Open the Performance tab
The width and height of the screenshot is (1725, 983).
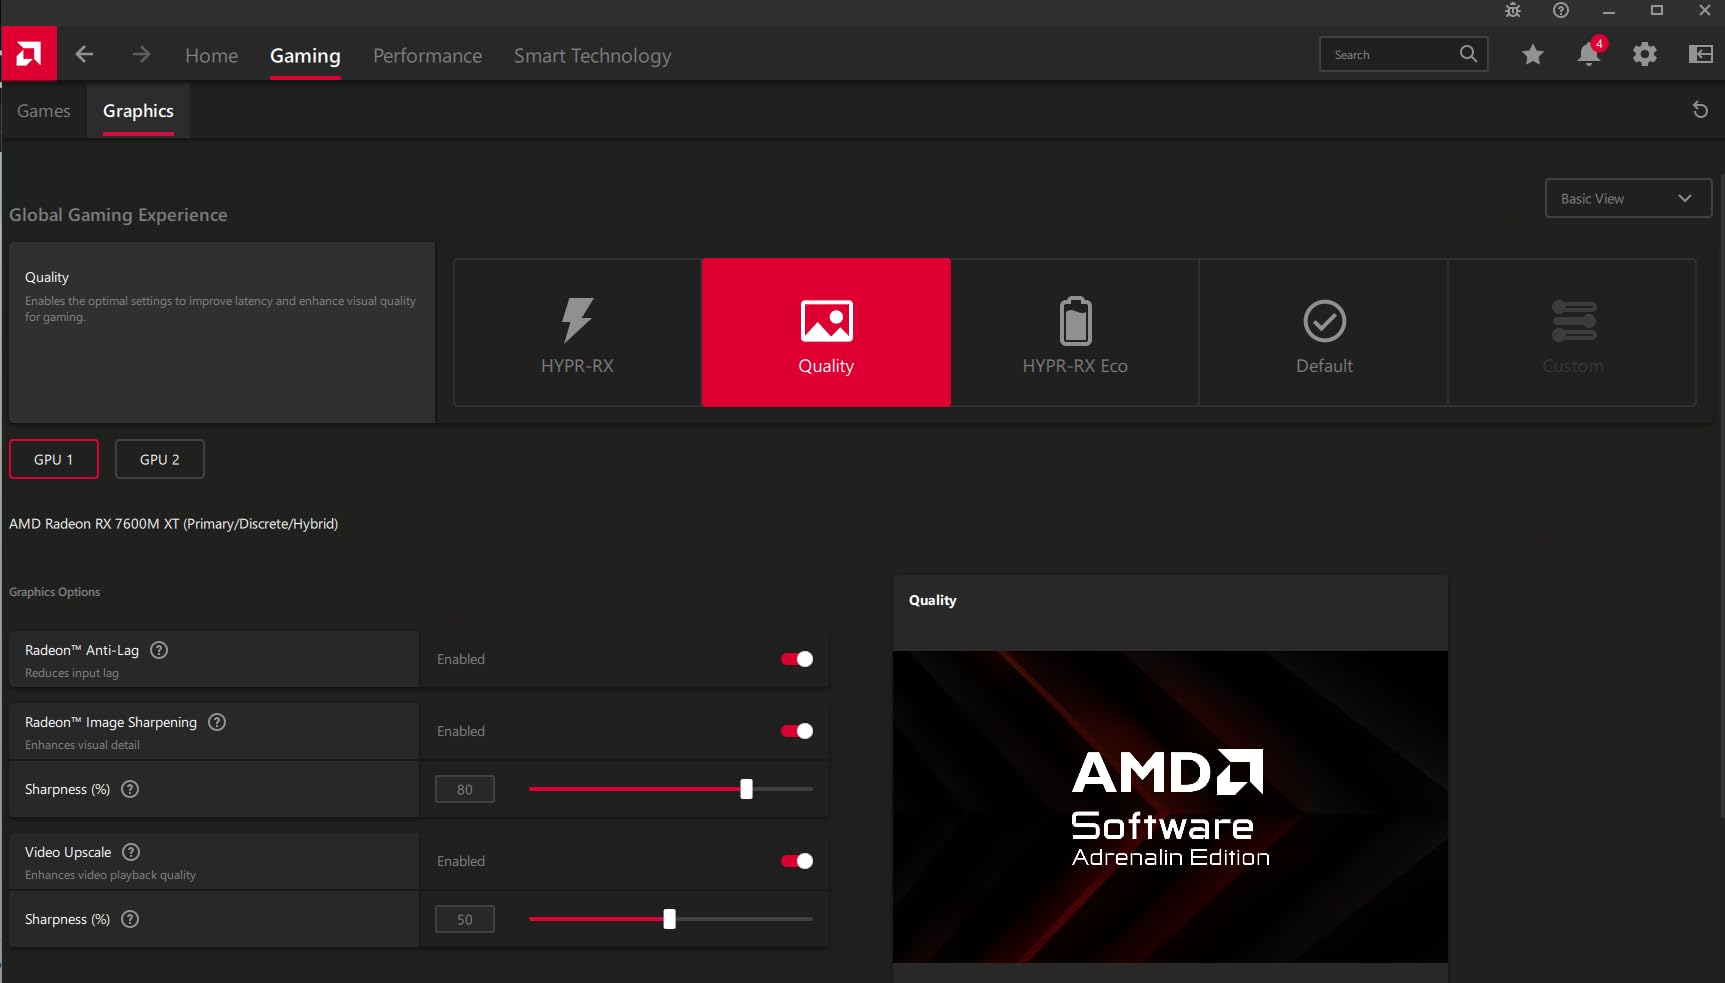coord(428,56)
